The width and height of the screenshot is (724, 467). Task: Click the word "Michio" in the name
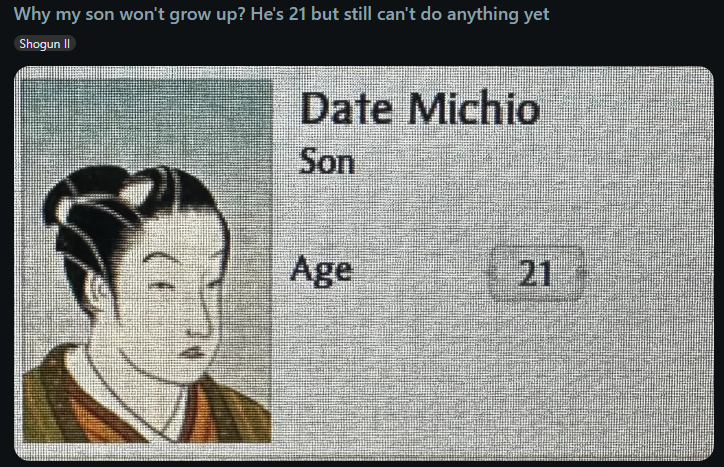point(473,109)
